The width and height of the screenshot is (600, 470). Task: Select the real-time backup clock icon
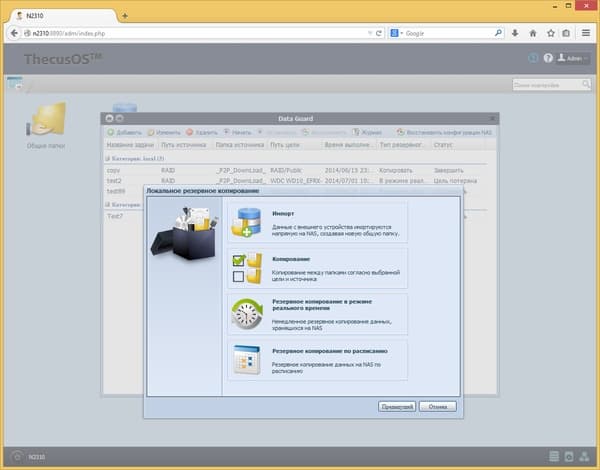[x=247, y=314]
